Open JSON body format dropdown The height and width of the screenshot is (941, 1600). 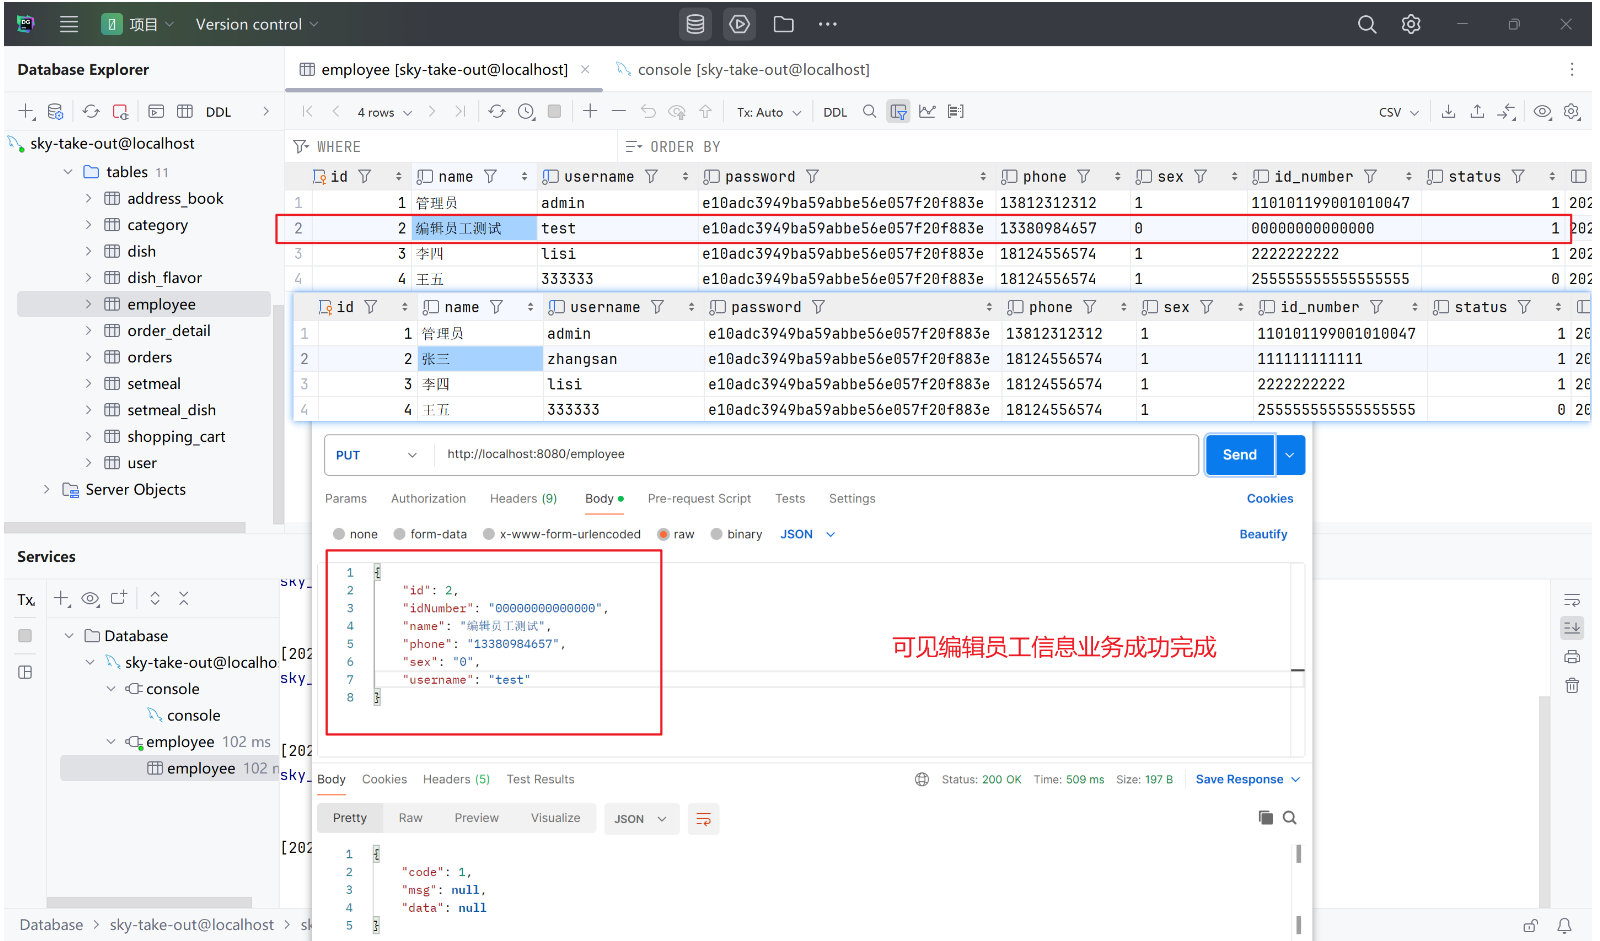pos(808,534)
